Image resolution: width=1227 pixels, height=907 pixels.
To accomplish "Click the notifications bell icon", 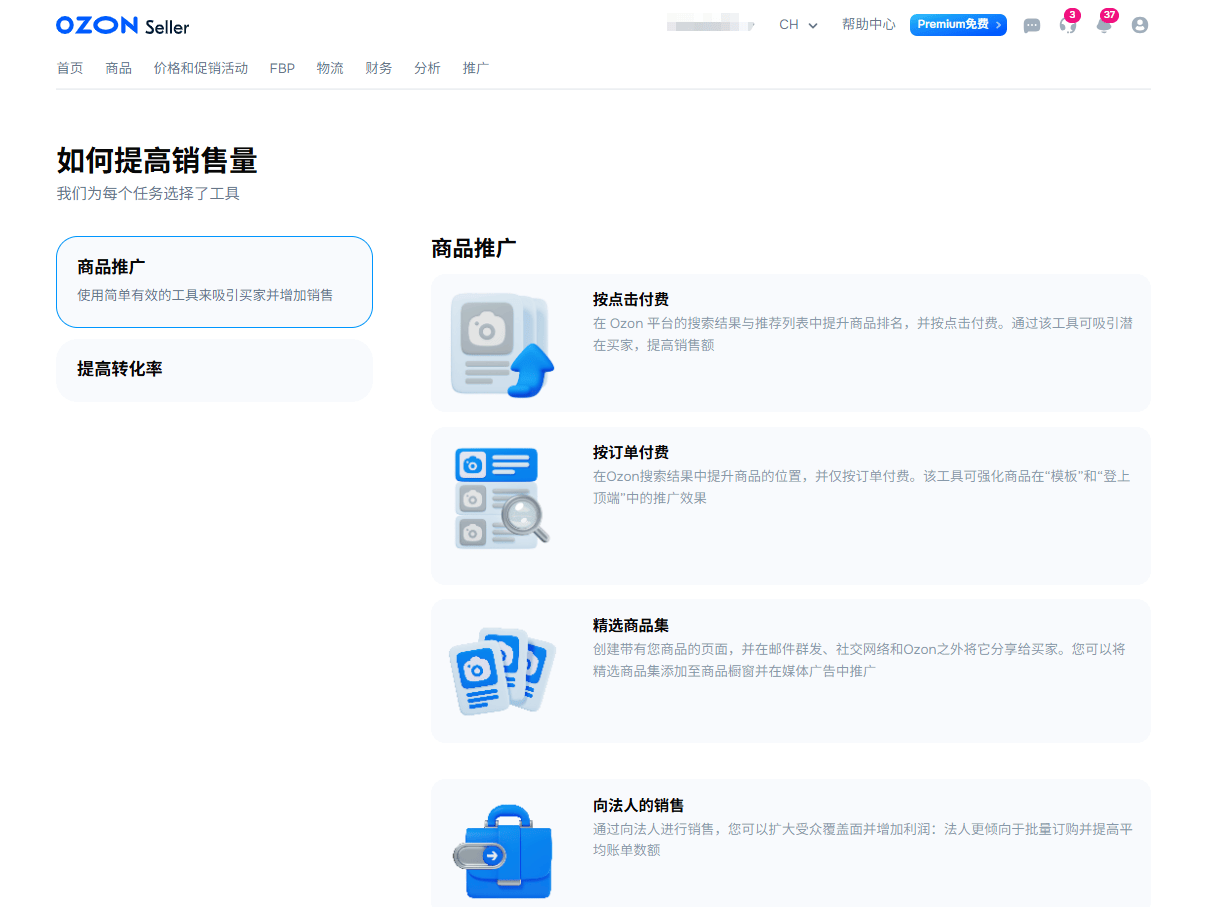I will coord(1103,25).
